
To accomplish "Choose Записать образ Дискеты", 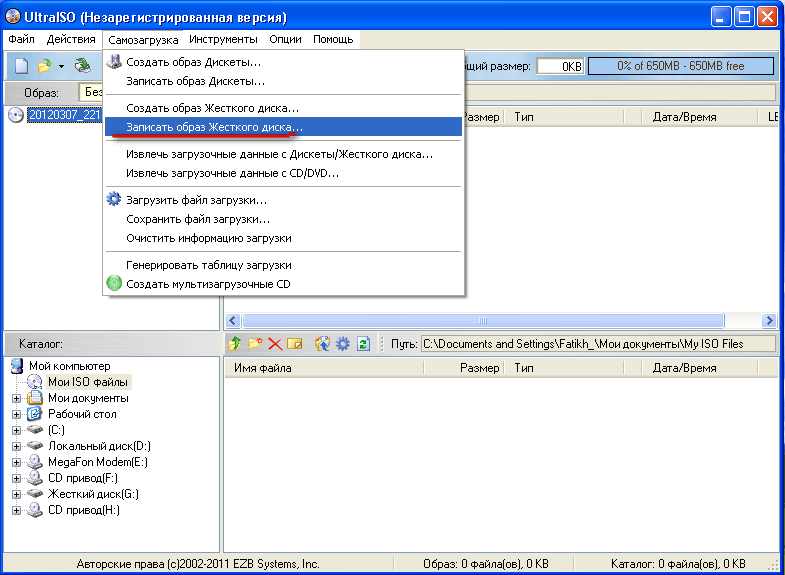I will pos(283,81).
